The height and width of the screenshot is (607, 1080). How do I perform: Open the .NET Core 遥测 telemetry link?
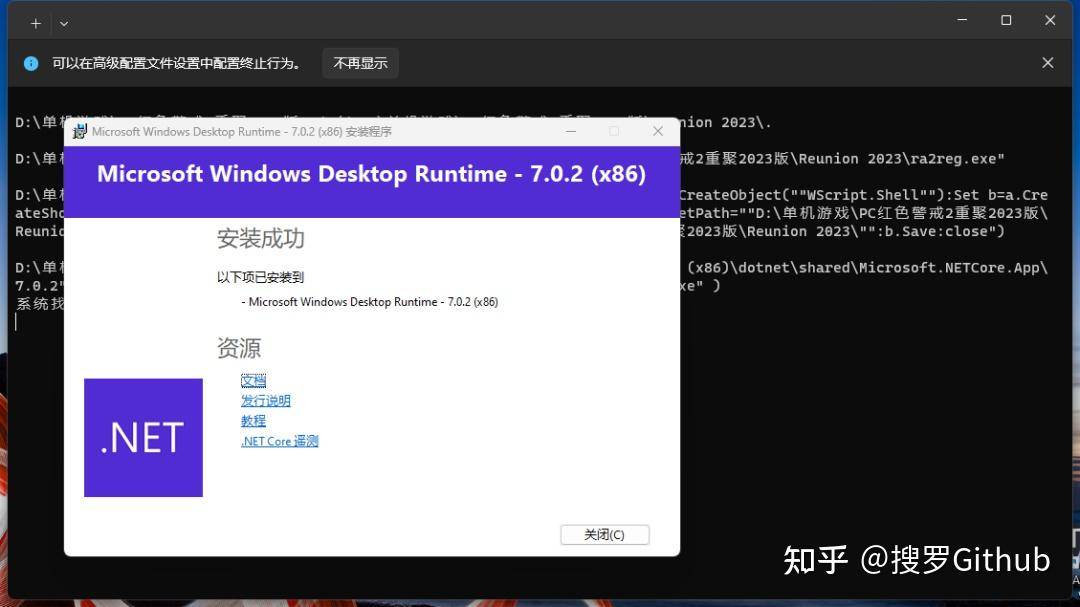pyautogui.click(x=280, y=441)
